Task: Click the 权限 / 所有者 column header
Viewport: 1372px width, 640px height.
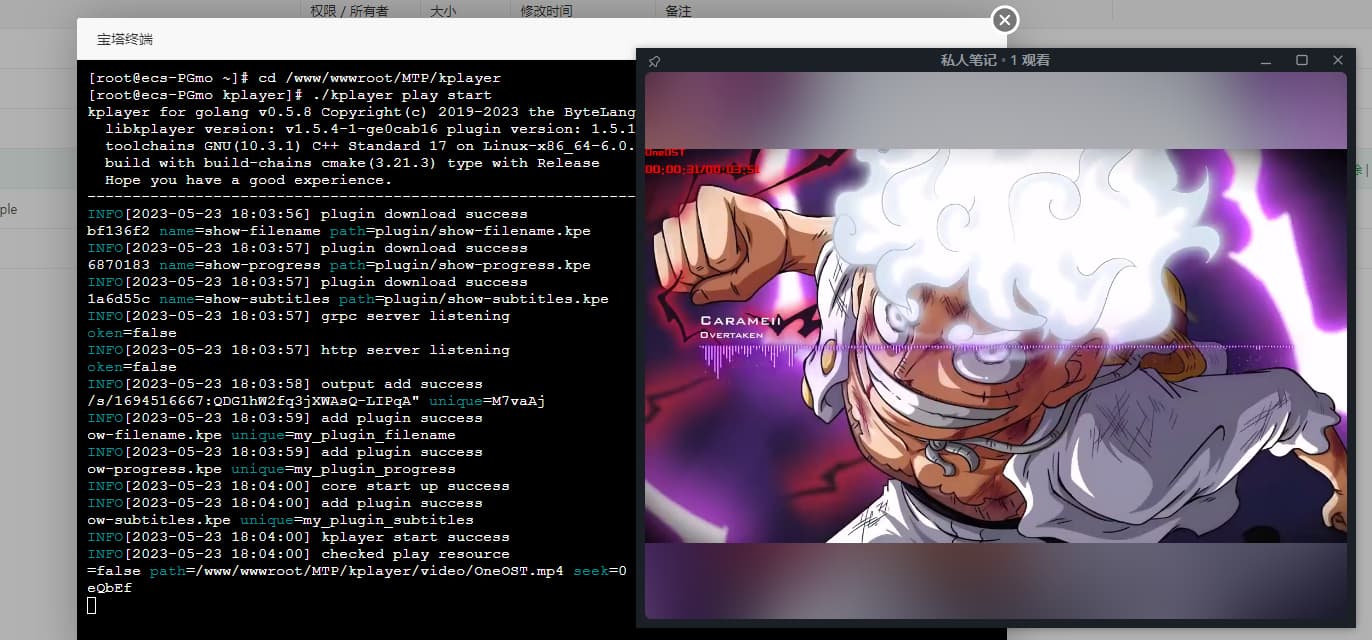Action: [349, 11]
